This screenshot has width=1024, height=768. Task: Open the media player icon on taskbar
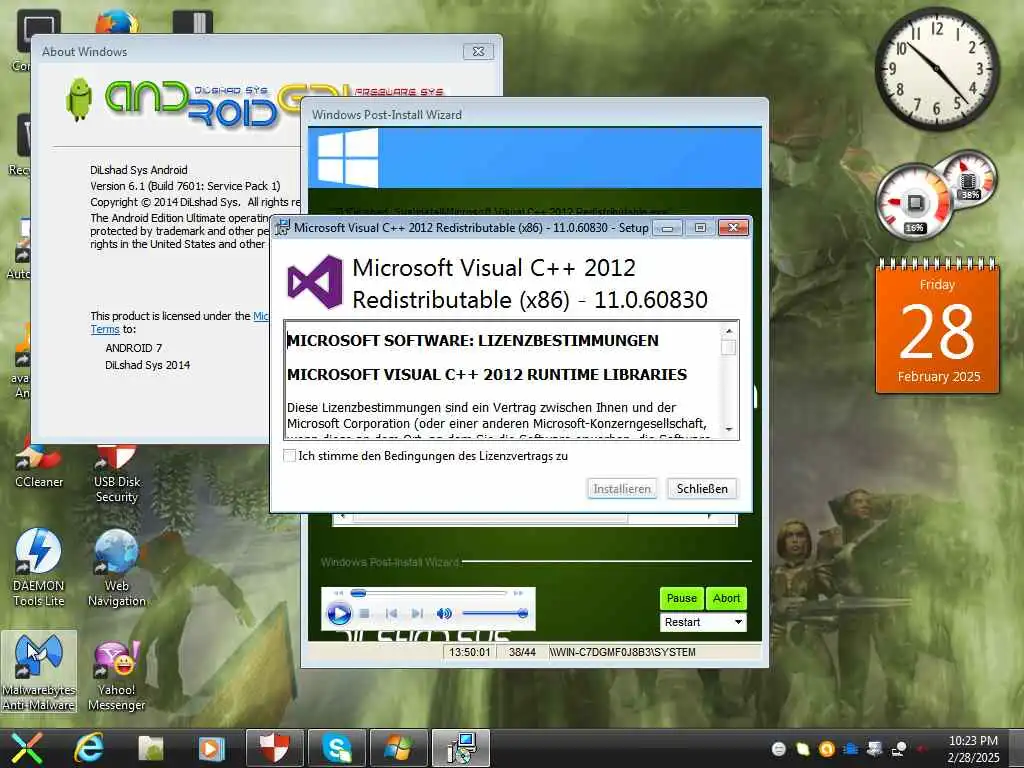[211, 748]
